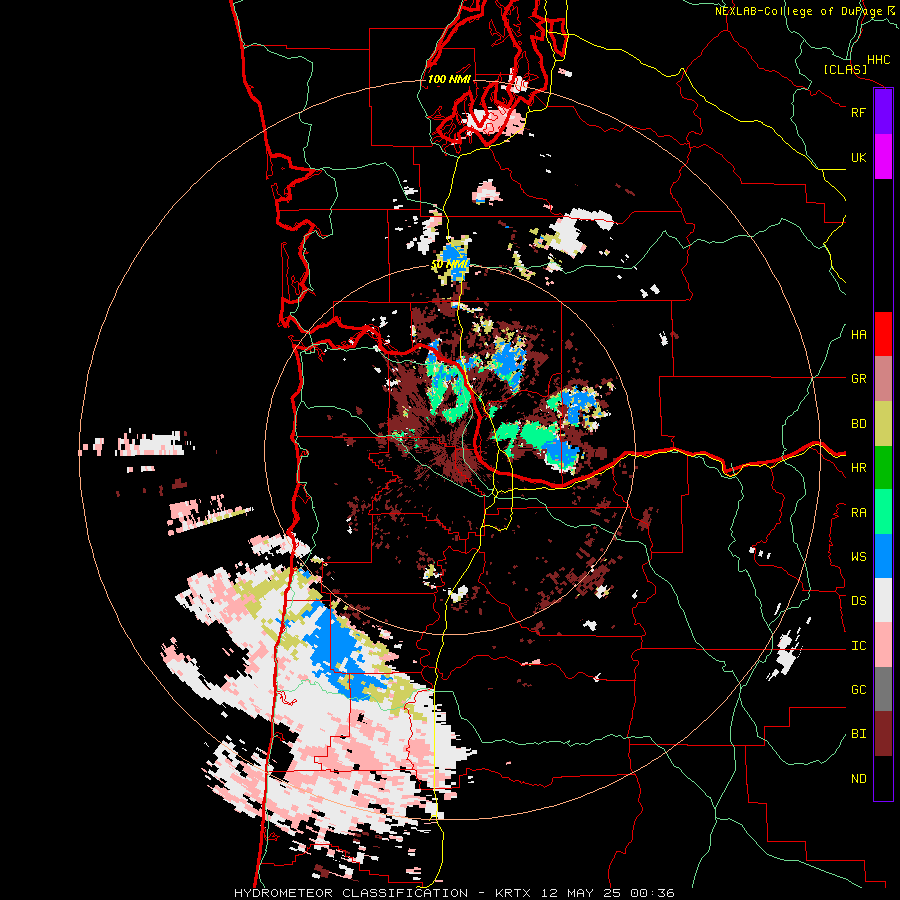Viewport: 900px width, 900px height.
Task: Click the brown BI legend swatch
Action: [883, 734]
